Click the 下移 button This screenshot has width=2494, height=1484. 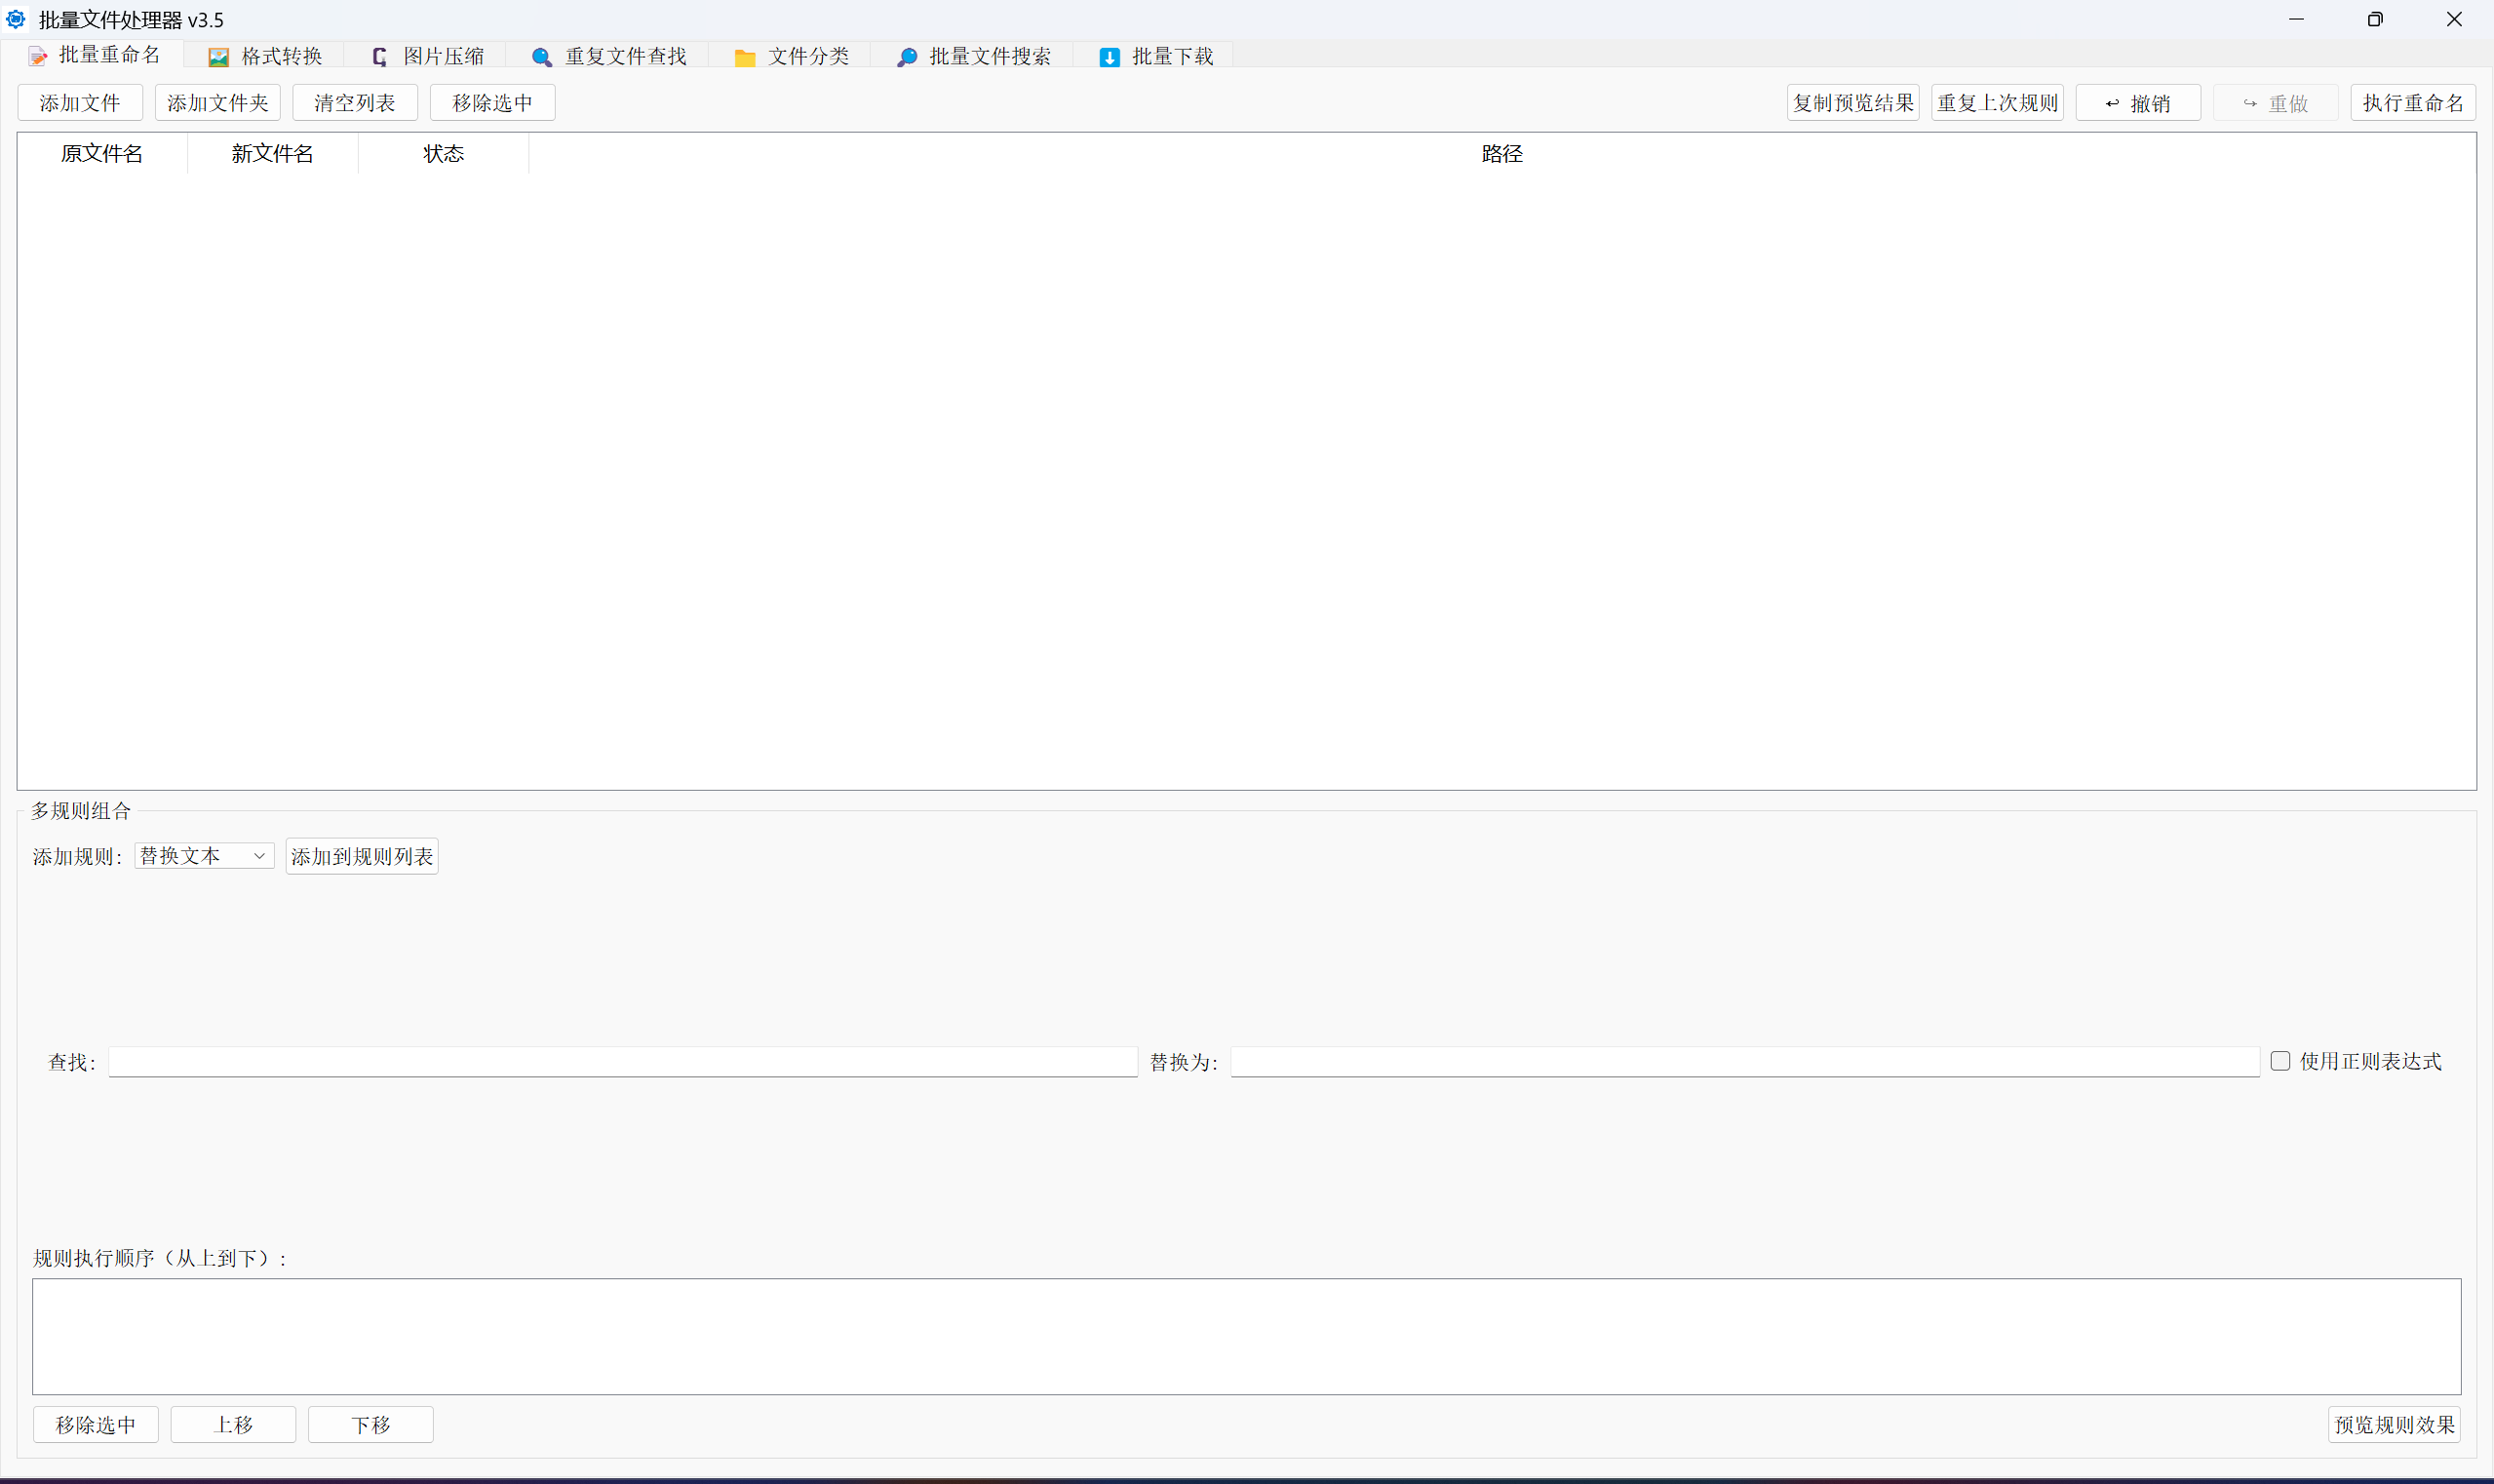(371, 1424)
